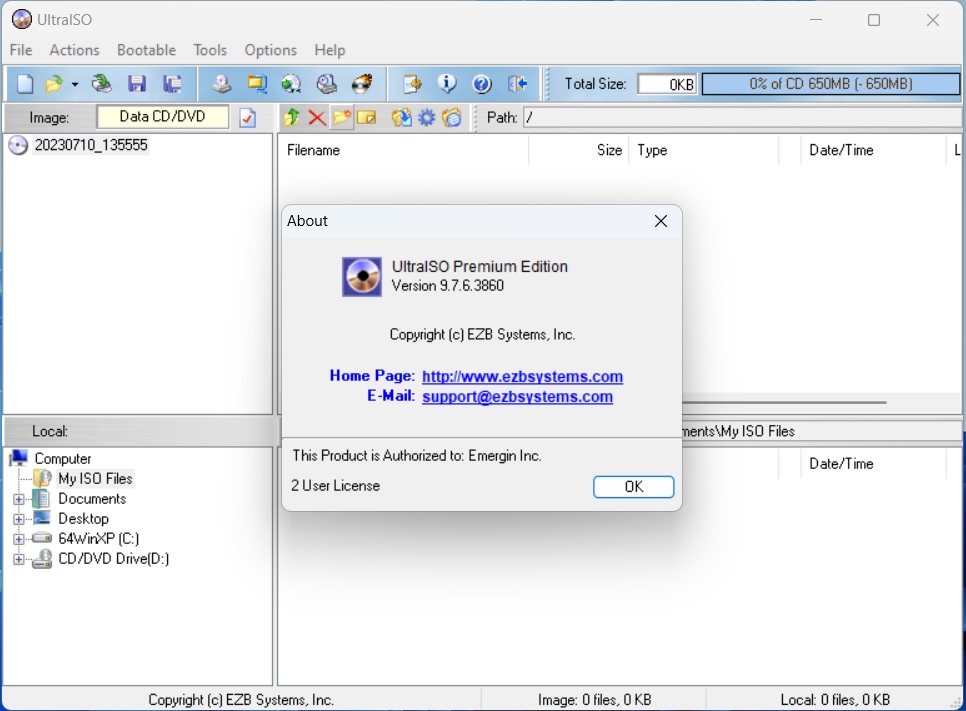Click the New Folder toolbar icon
This screenshot has height=711, width=966.
341,117
